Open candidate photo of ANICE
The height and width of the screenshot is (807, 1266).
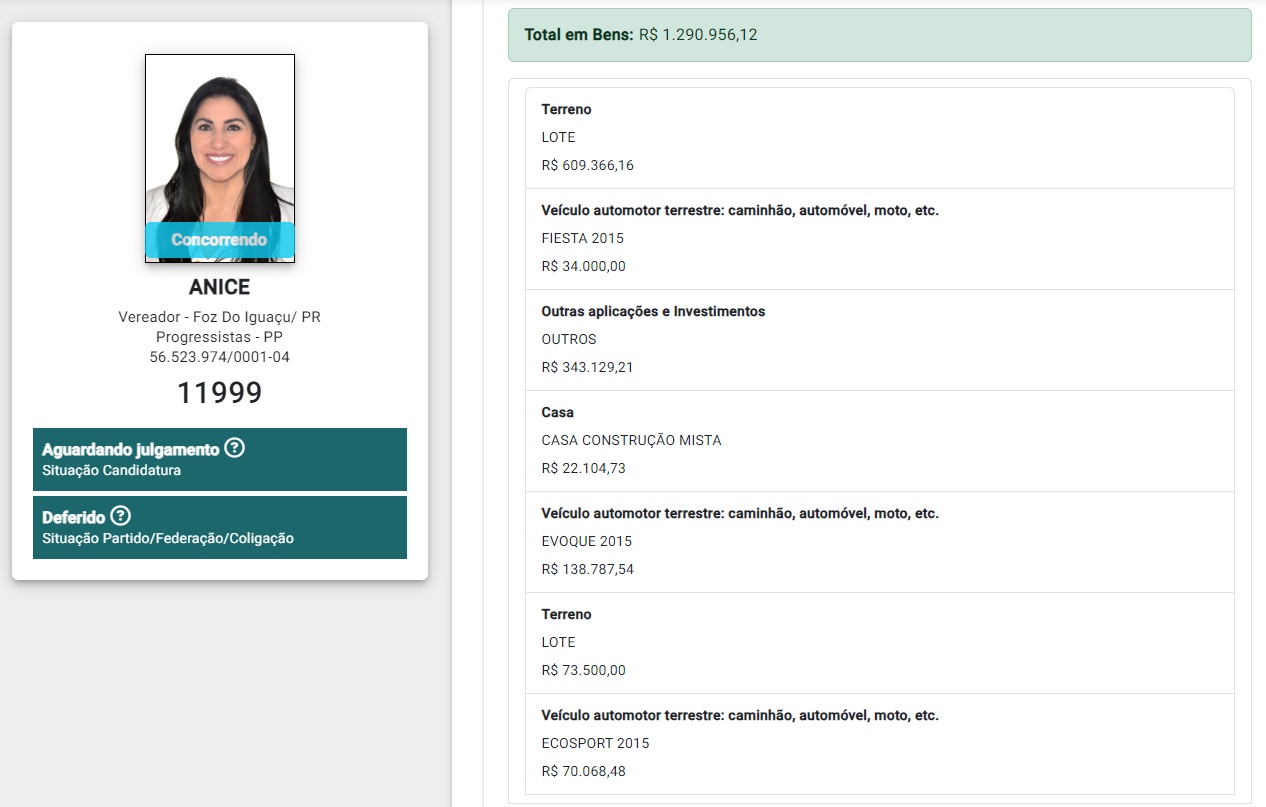coord(220,158)
